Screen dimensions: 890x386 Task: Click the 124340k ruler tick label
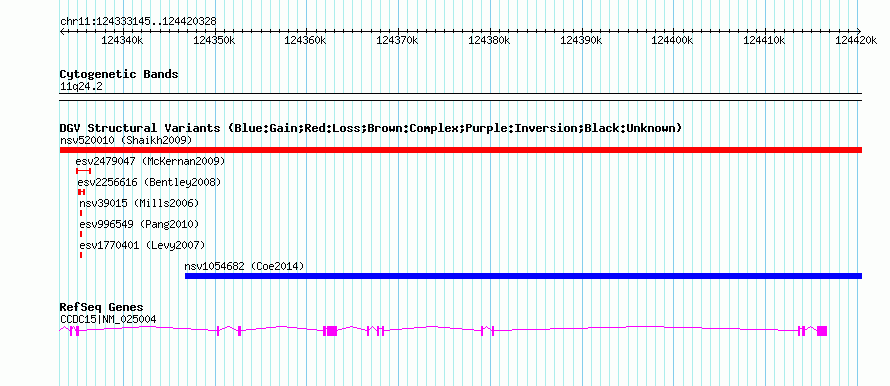click(123, 41)
